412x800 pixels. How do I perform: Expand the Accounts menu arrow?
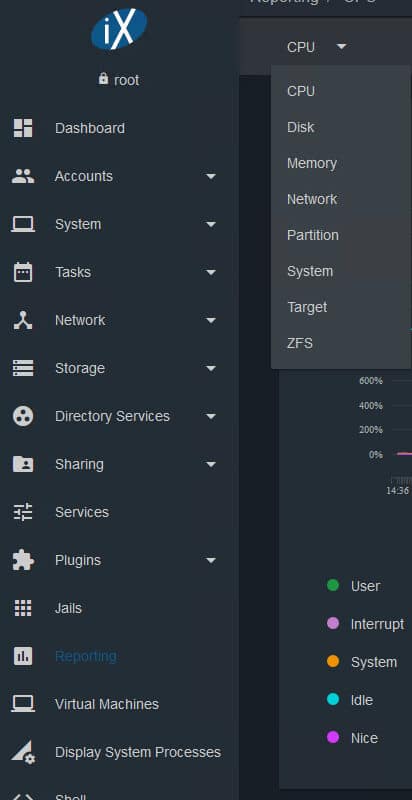(x=211, y=177)
